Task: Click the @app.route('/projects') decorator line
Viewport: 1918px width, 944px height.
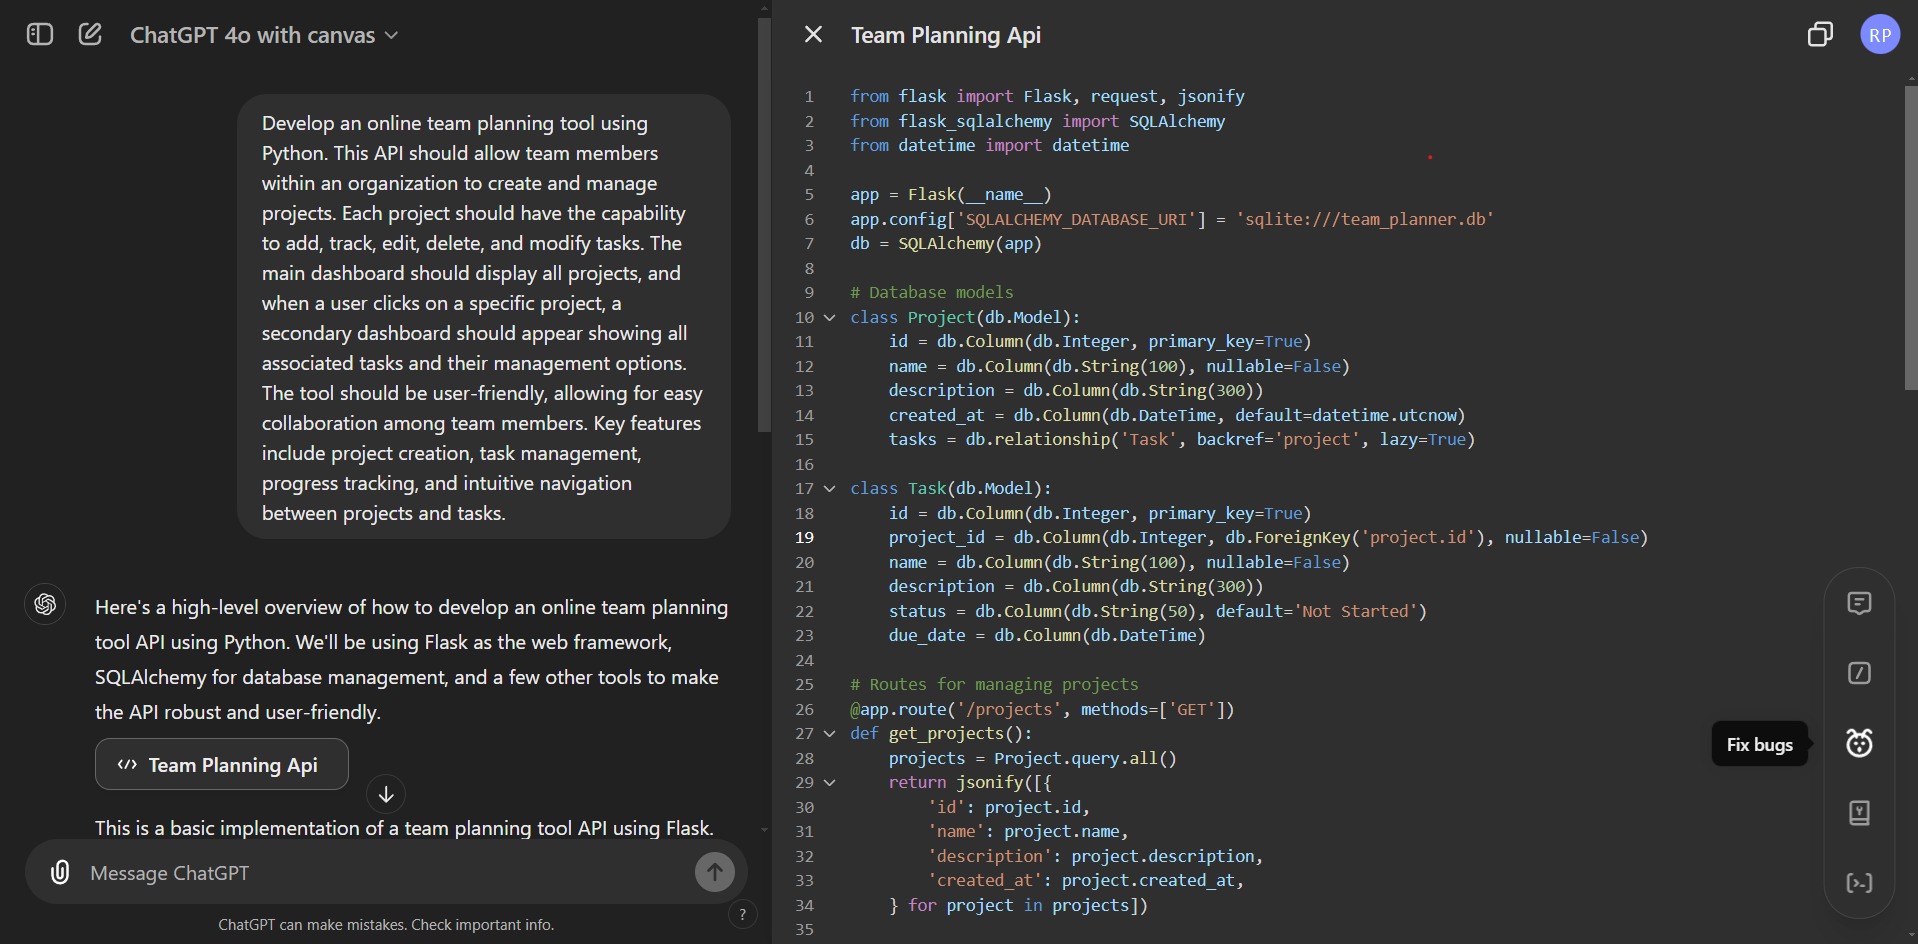Action: [1042, 709]
